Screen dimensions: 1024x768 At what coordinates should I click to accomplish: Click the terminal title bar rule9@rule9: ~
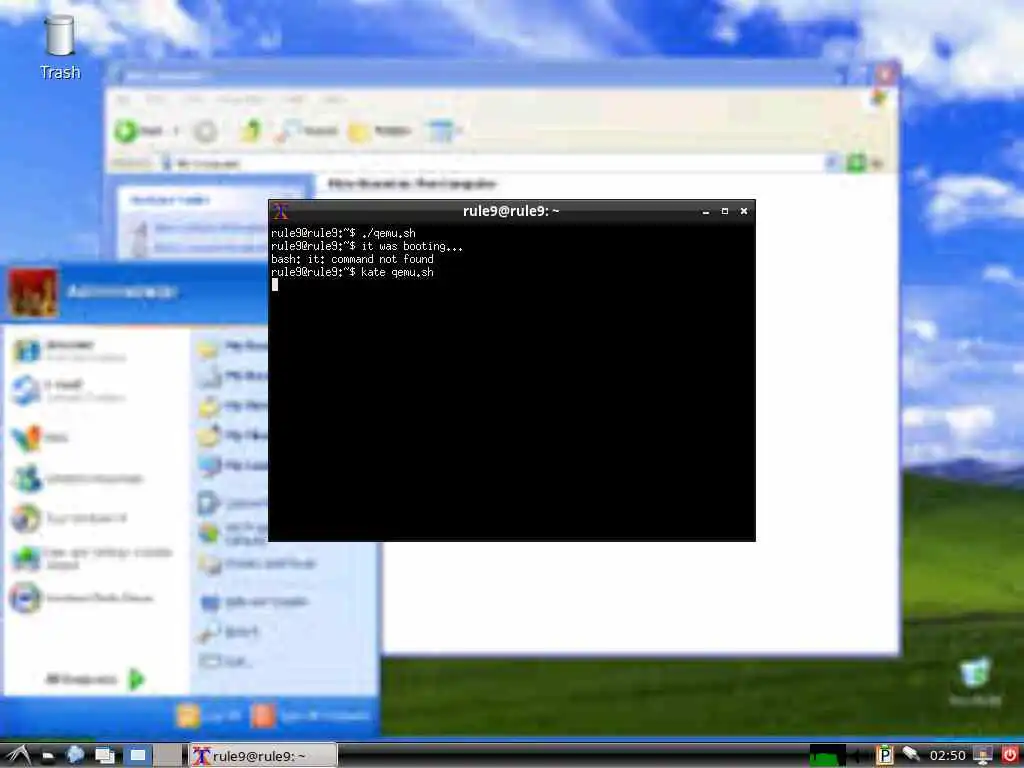511,211
